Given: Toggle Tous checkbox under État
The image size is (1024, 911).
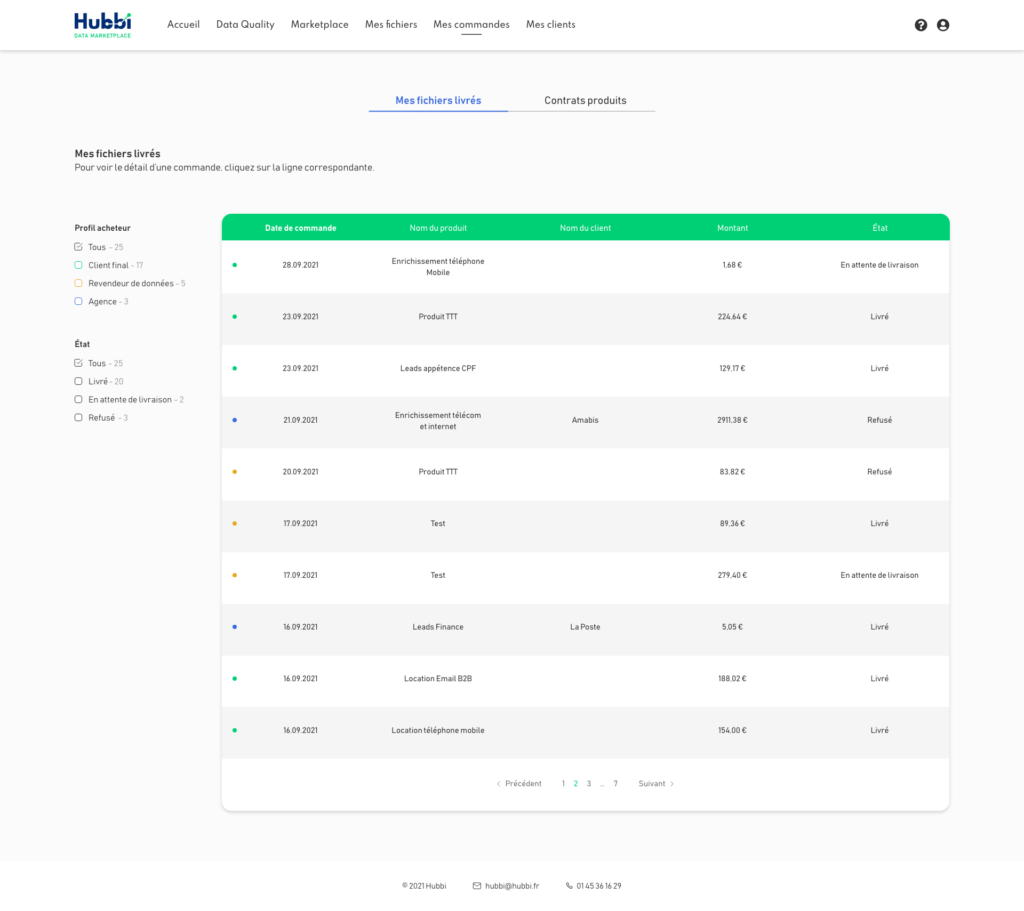Looking at the screenshot, I should coord(78,363).
